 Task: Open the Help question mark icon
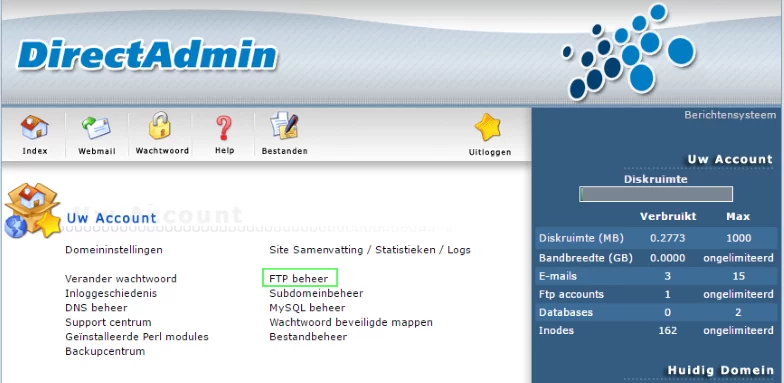point(224,128)
